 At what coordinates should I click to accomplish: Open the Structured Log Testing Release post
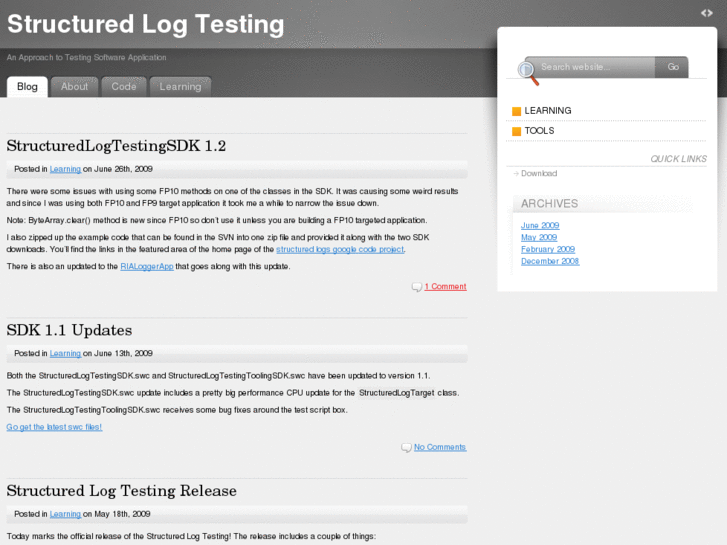click(121, 491)
